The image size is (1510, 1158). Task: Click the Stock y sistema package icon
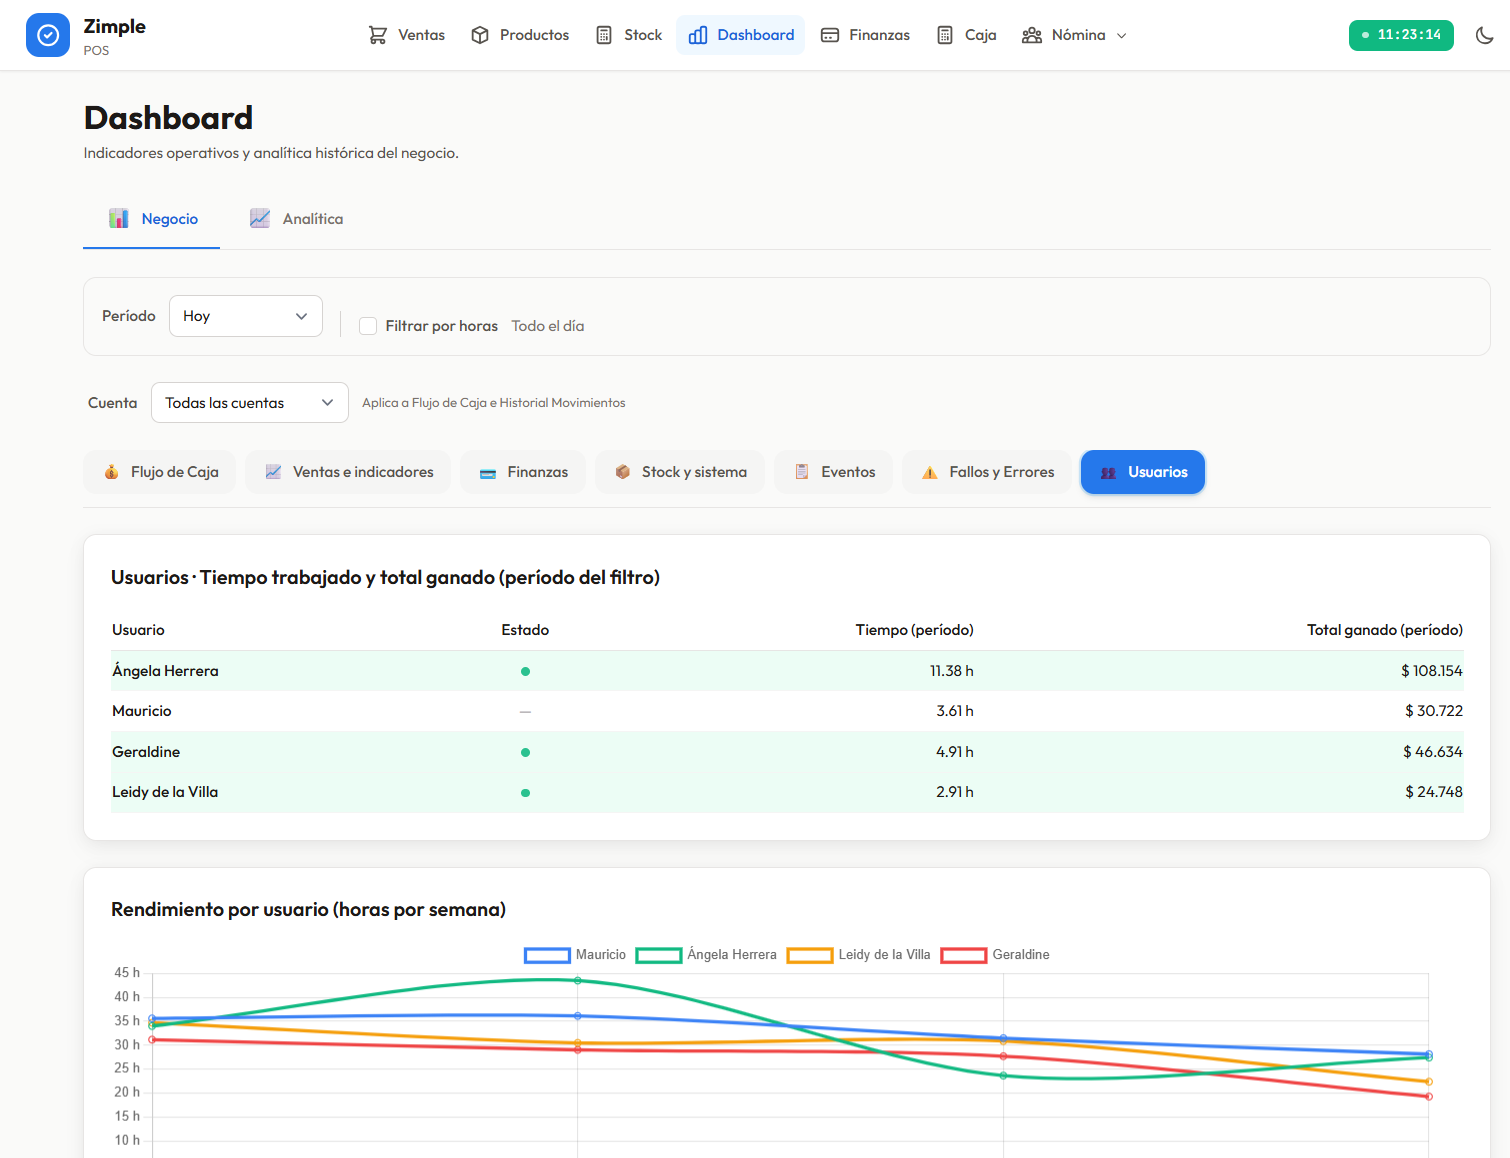pos(622,472)
